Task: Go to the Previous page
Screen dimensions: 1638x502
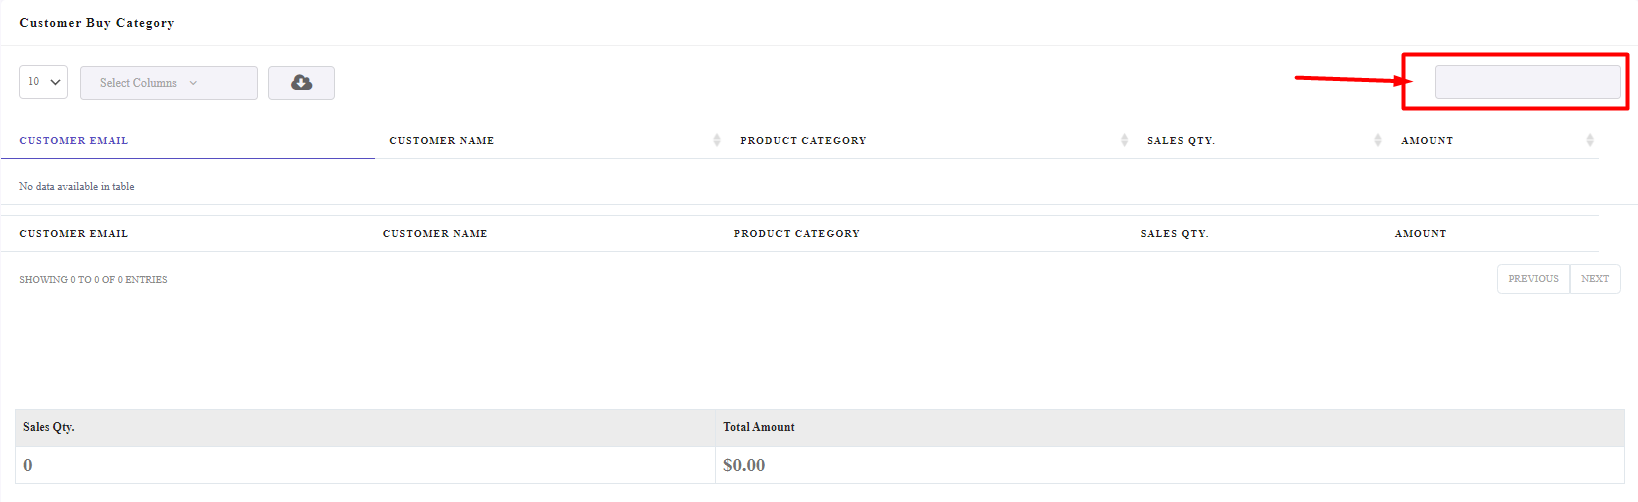Action: (x=1533, y=279)
